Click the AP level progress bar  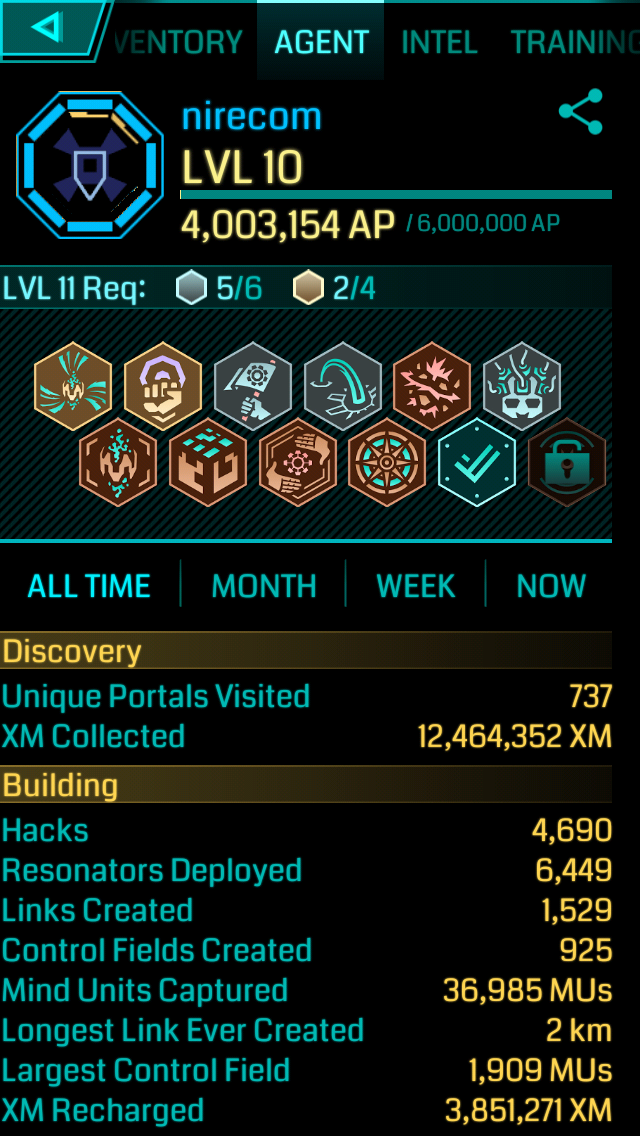(396, 194)
